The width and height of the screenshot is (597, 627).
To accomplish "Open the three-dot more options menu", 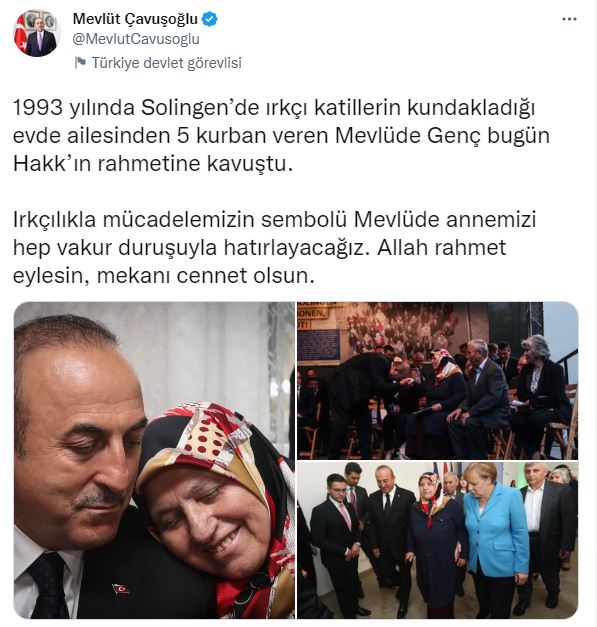I will (569, 19).
